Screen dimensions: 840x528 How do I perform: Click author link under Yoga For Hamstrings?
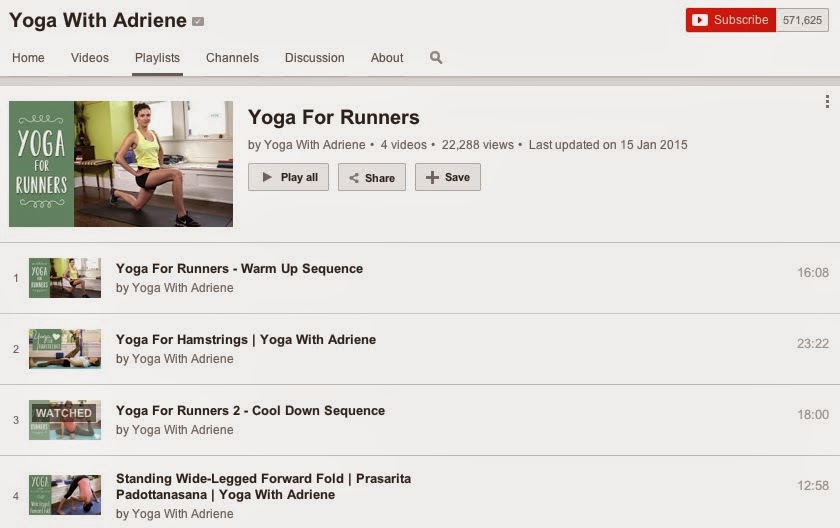click(x=183, y=359)
